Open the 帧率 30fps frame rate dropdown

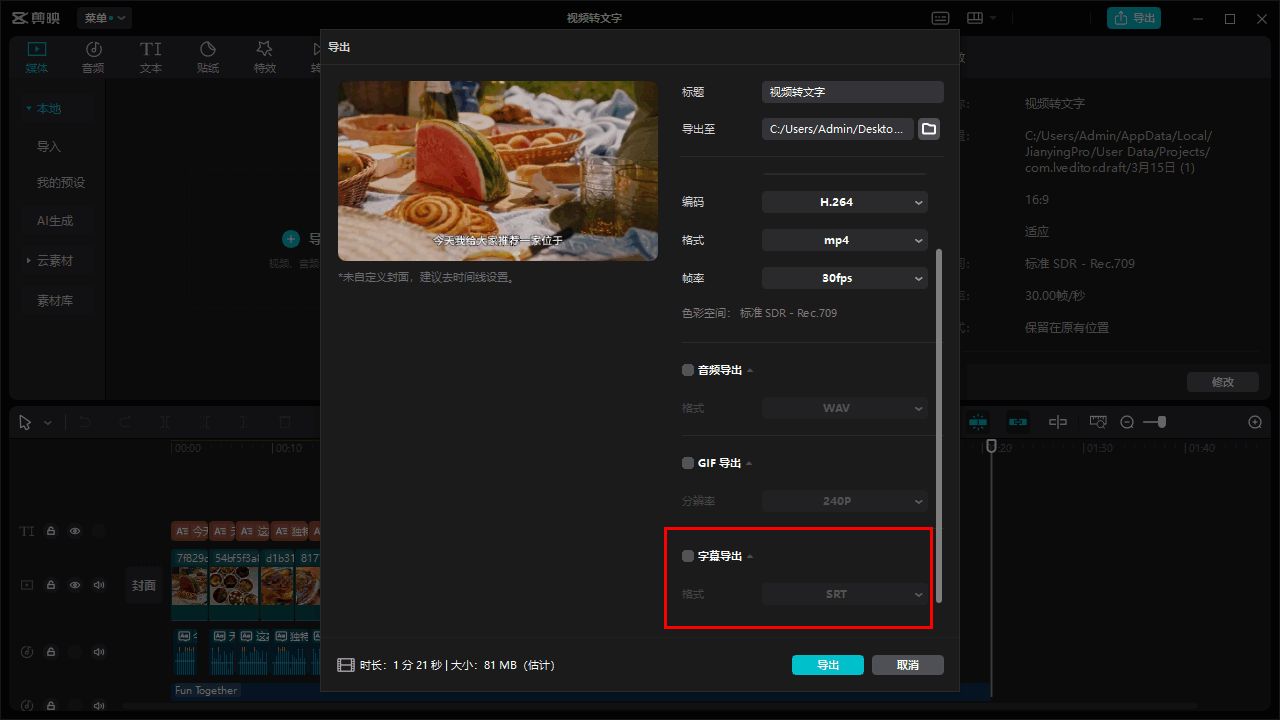tap(844, 278)
